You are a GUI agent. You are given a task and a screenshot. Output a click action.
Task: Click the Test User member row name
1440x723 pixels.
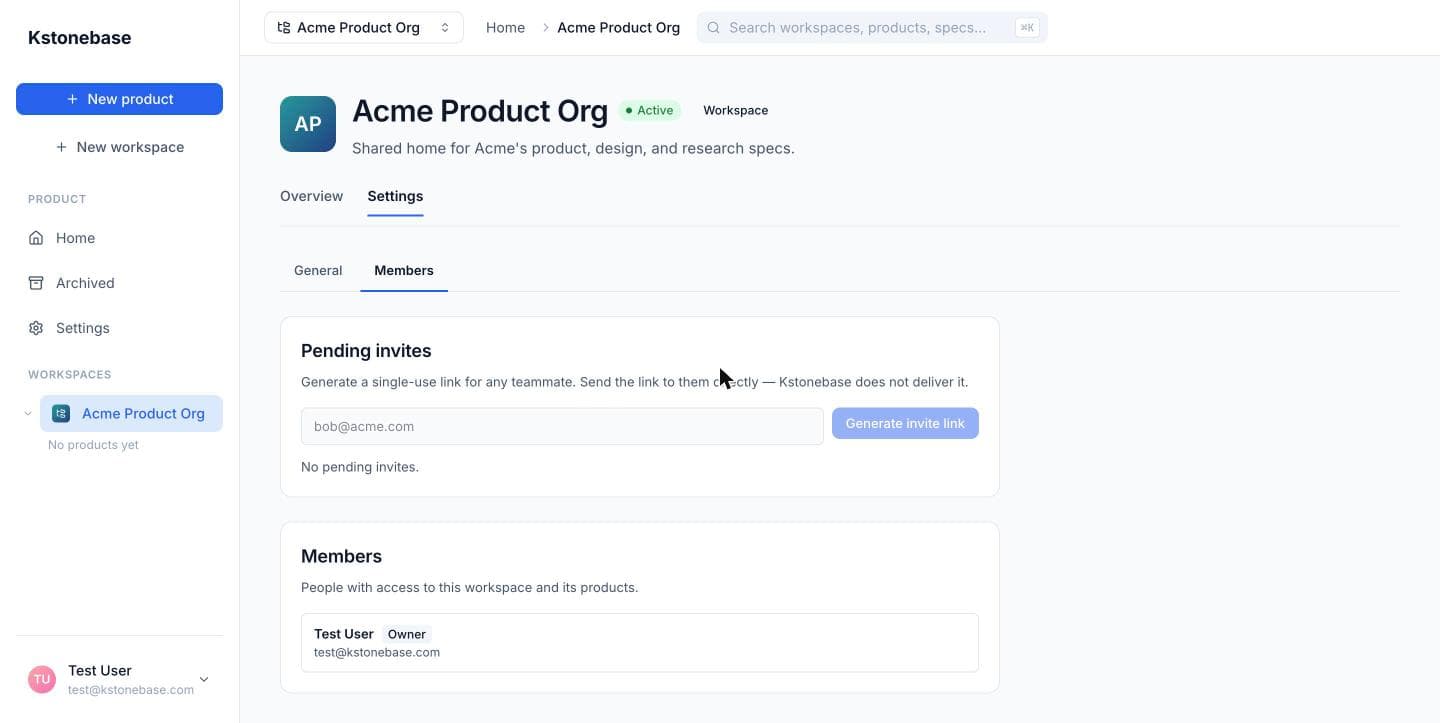344,634
